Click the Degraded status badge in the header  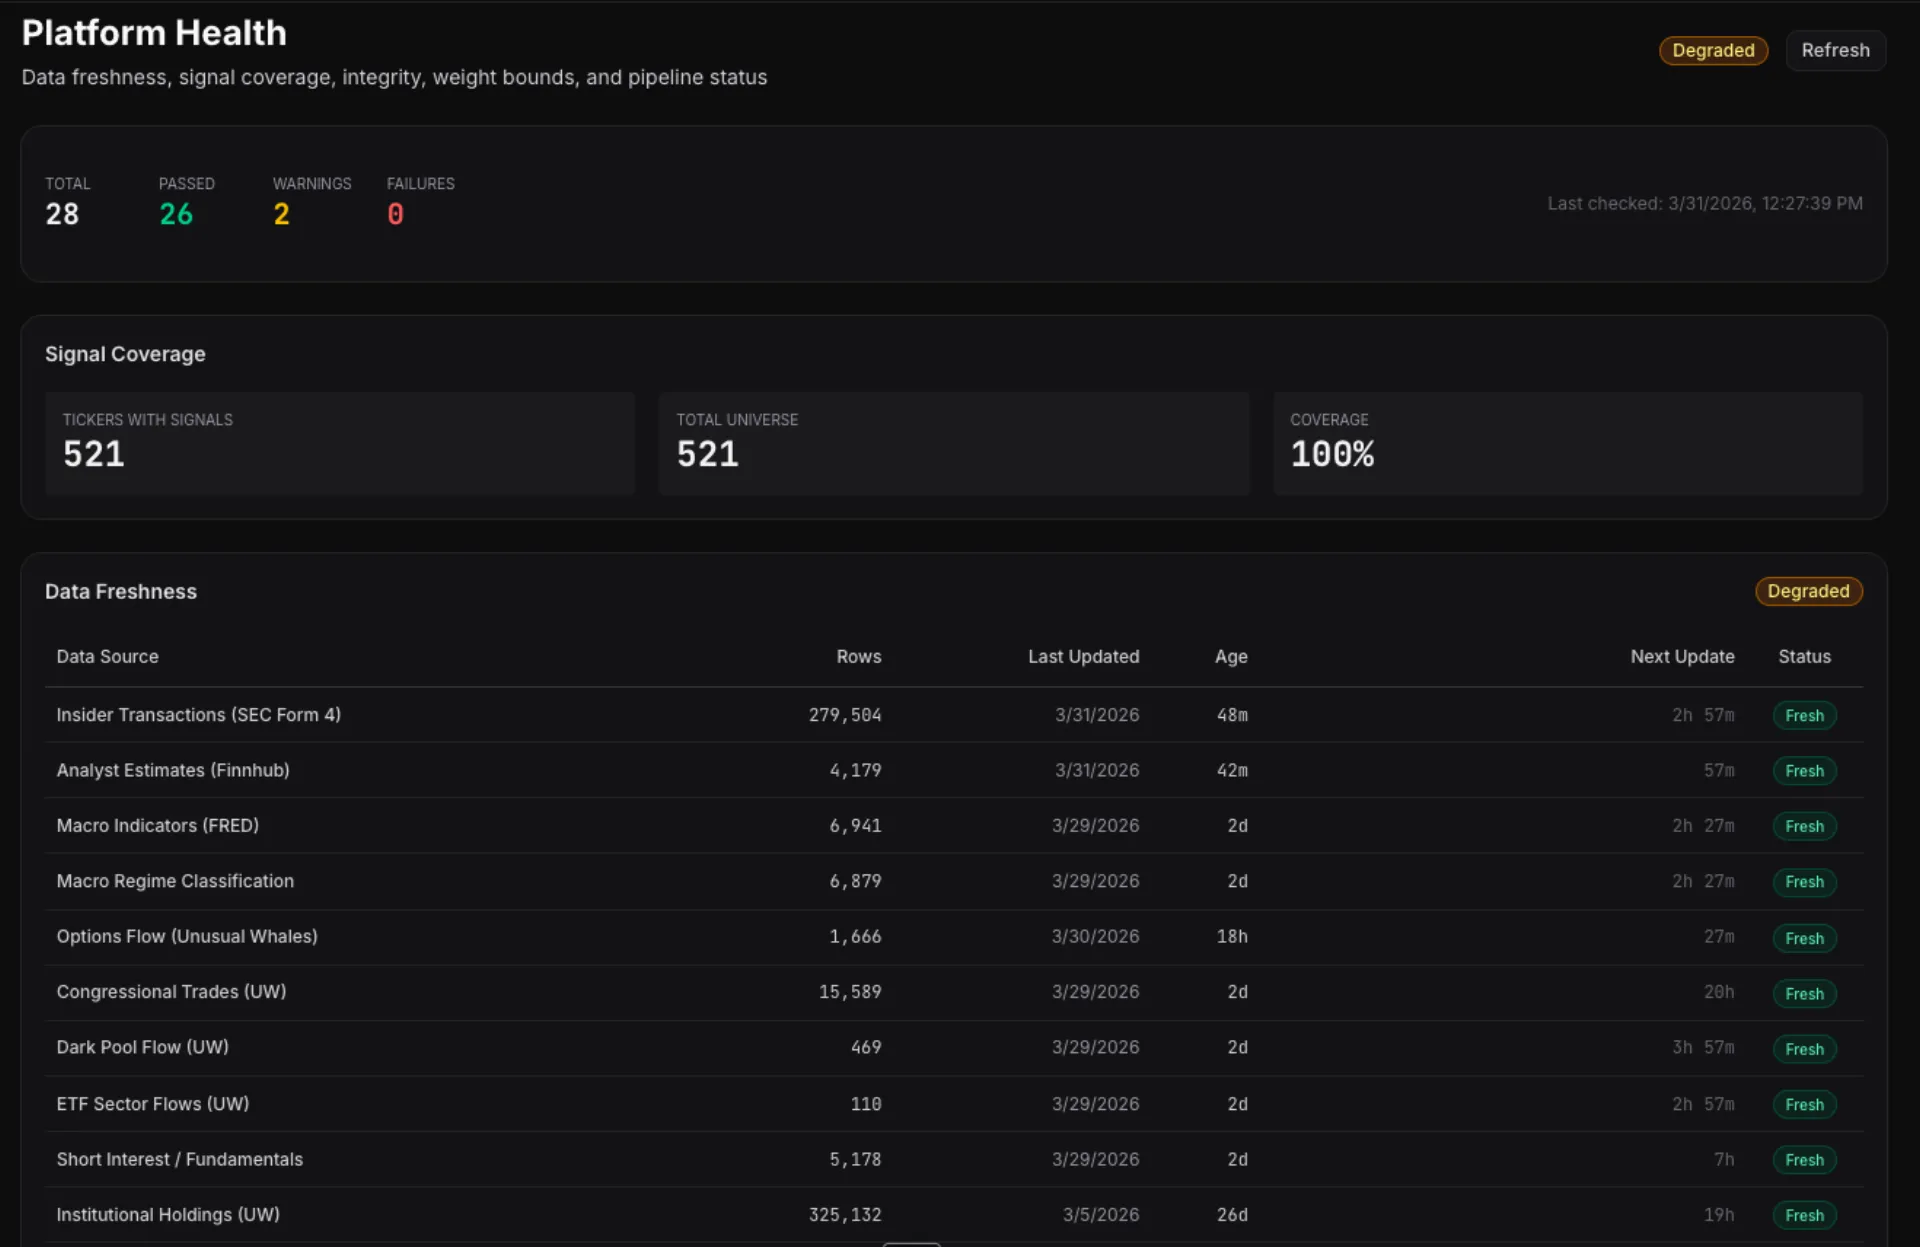1712,50
